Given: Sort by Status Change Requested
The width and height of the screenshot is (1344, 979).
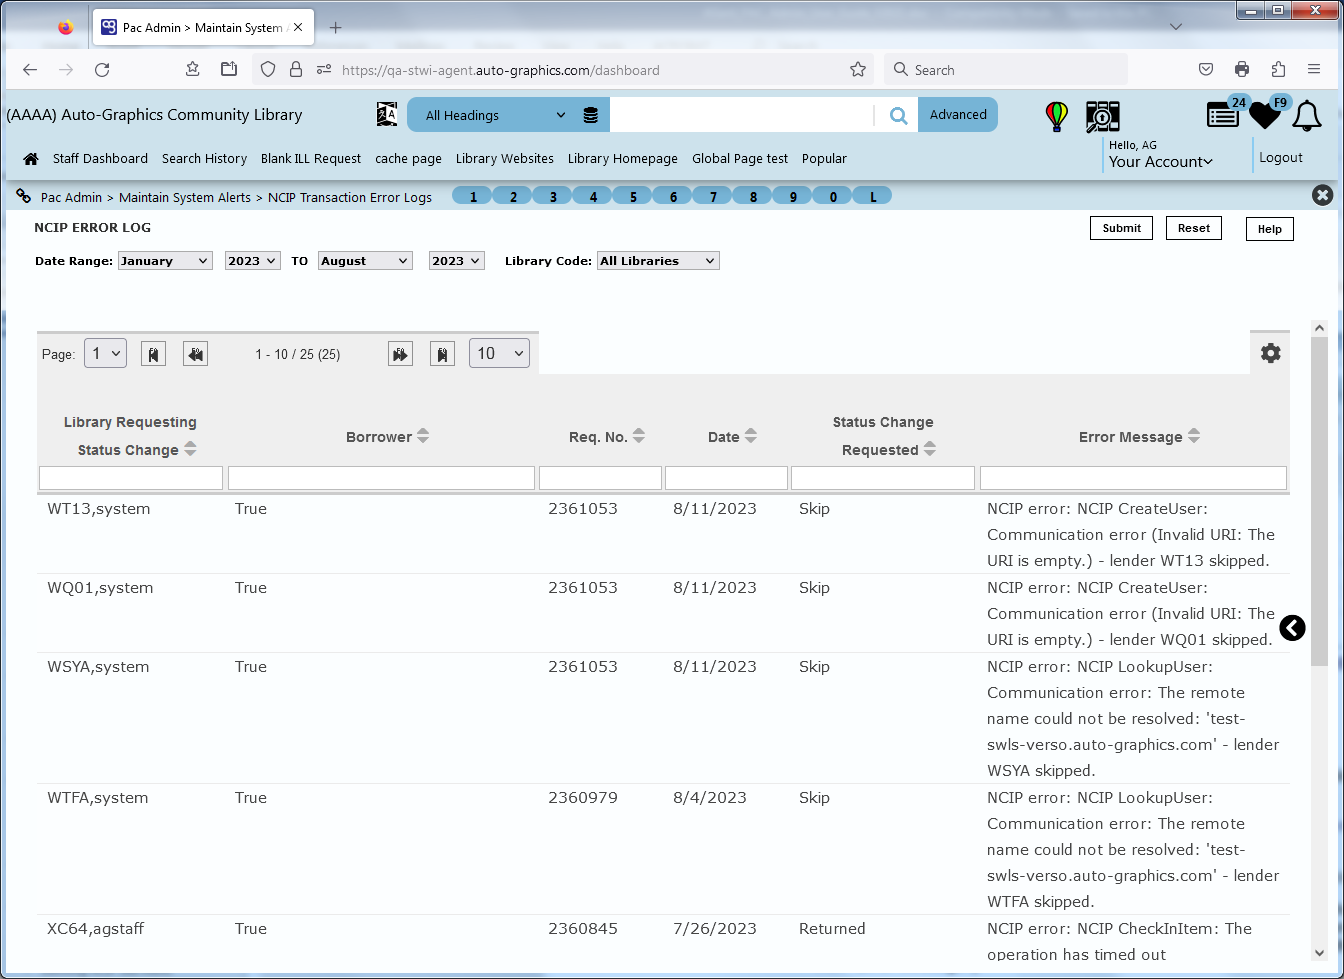Looking at the screenshot, I should point(930,449).
